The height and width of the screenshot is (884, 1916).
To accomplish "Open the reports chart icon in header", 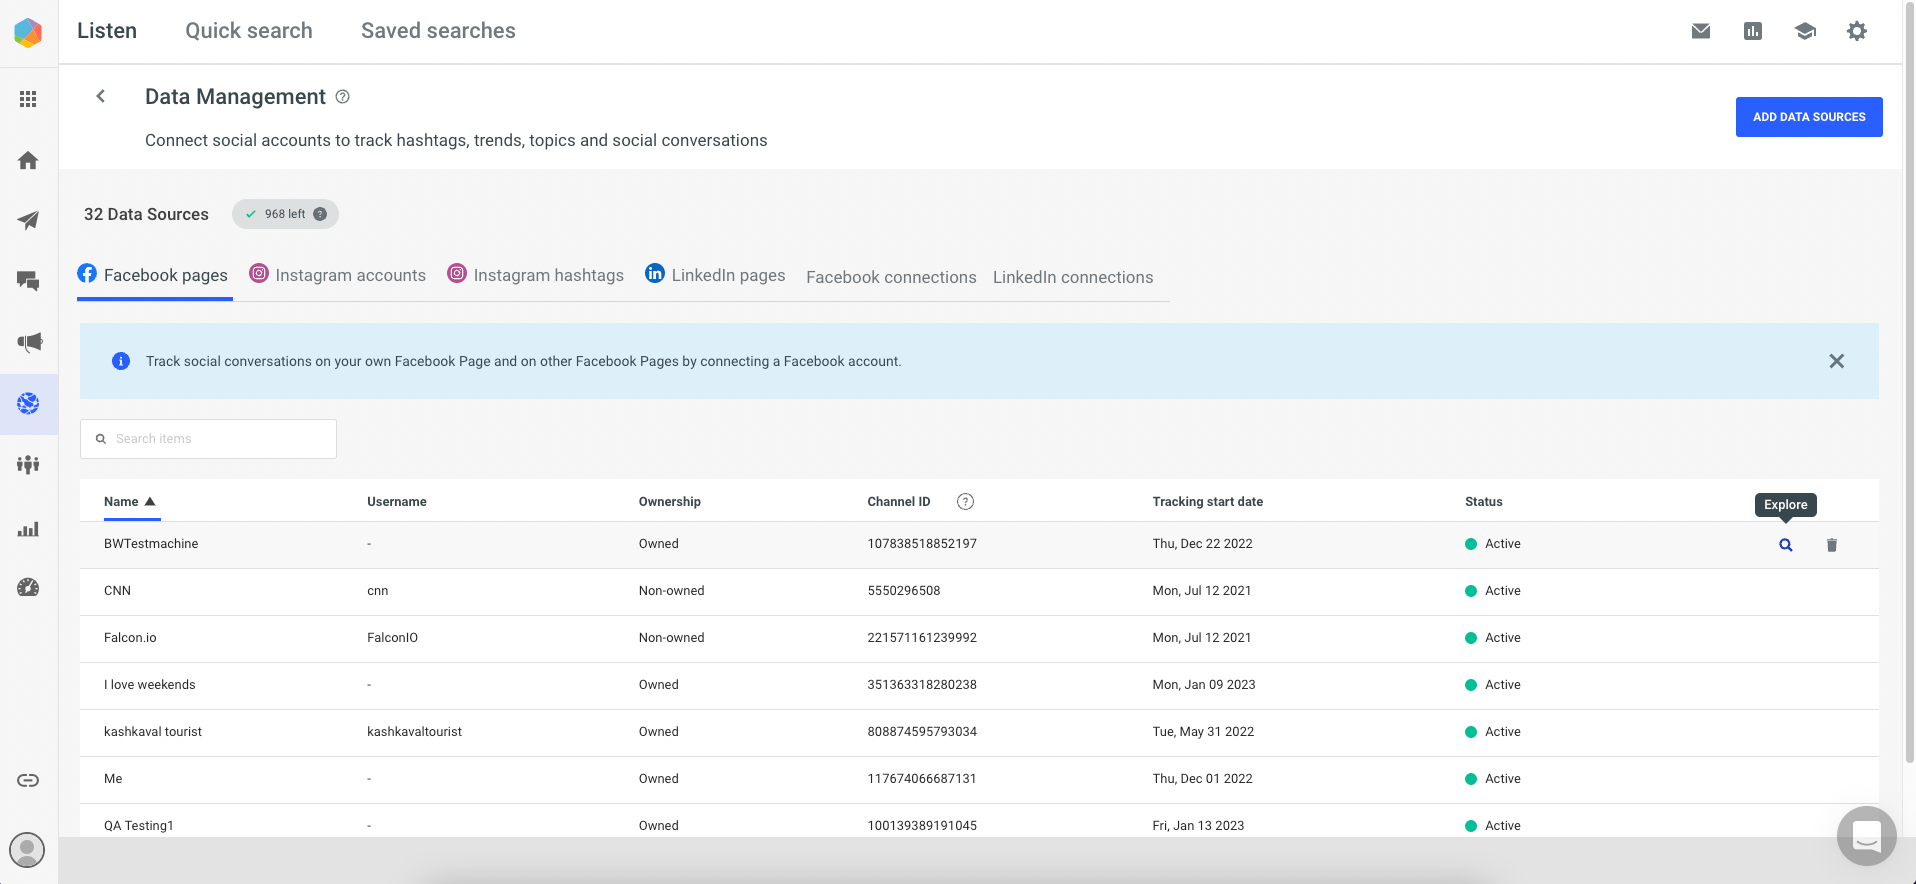I will (x=1753, y=31).
